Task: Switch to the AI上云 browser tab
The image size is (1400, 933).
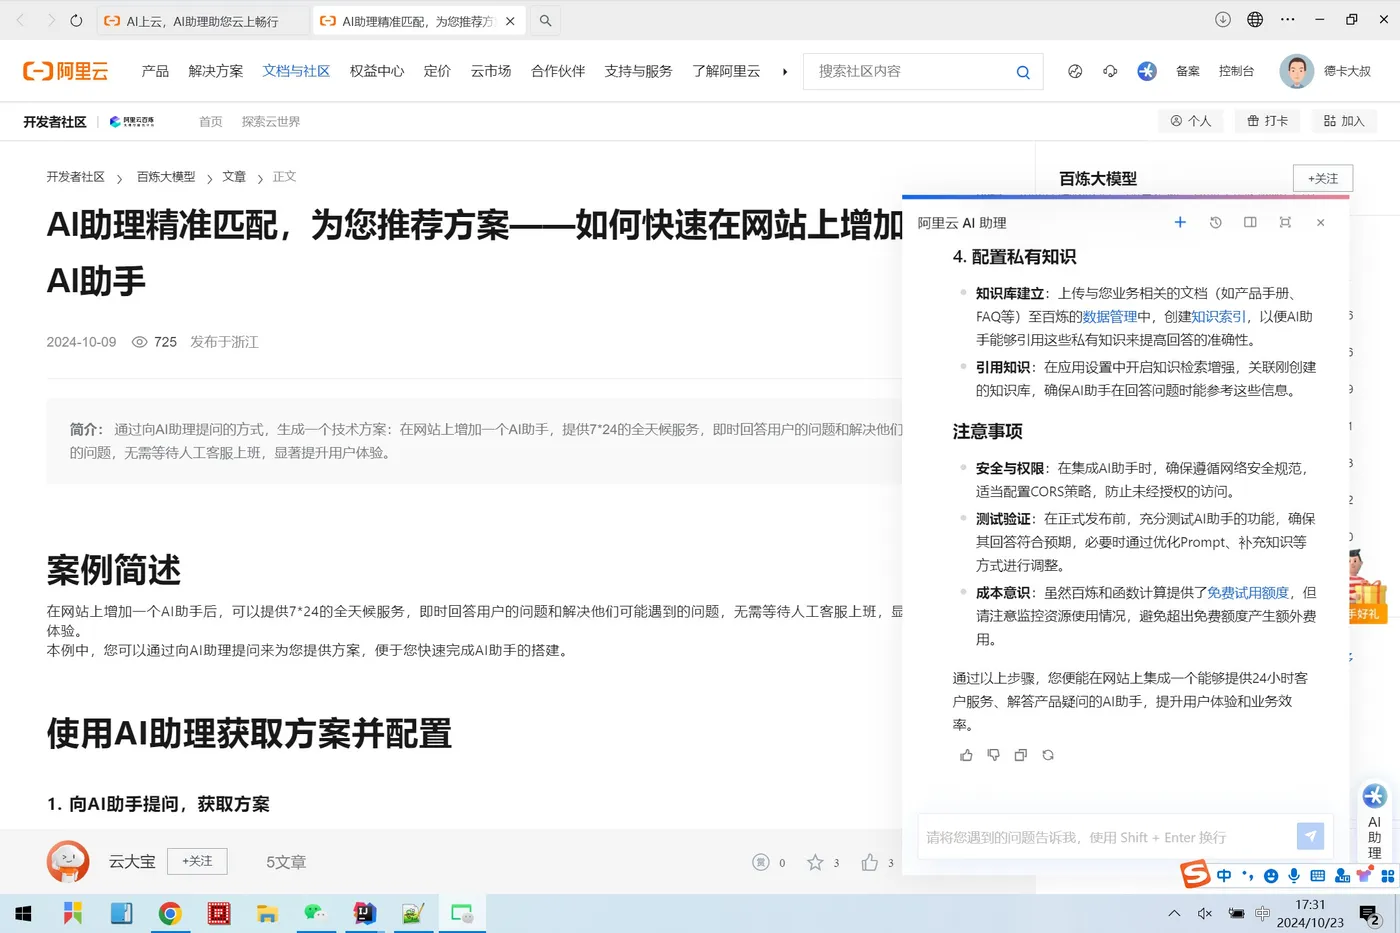Action: [203, 20]
